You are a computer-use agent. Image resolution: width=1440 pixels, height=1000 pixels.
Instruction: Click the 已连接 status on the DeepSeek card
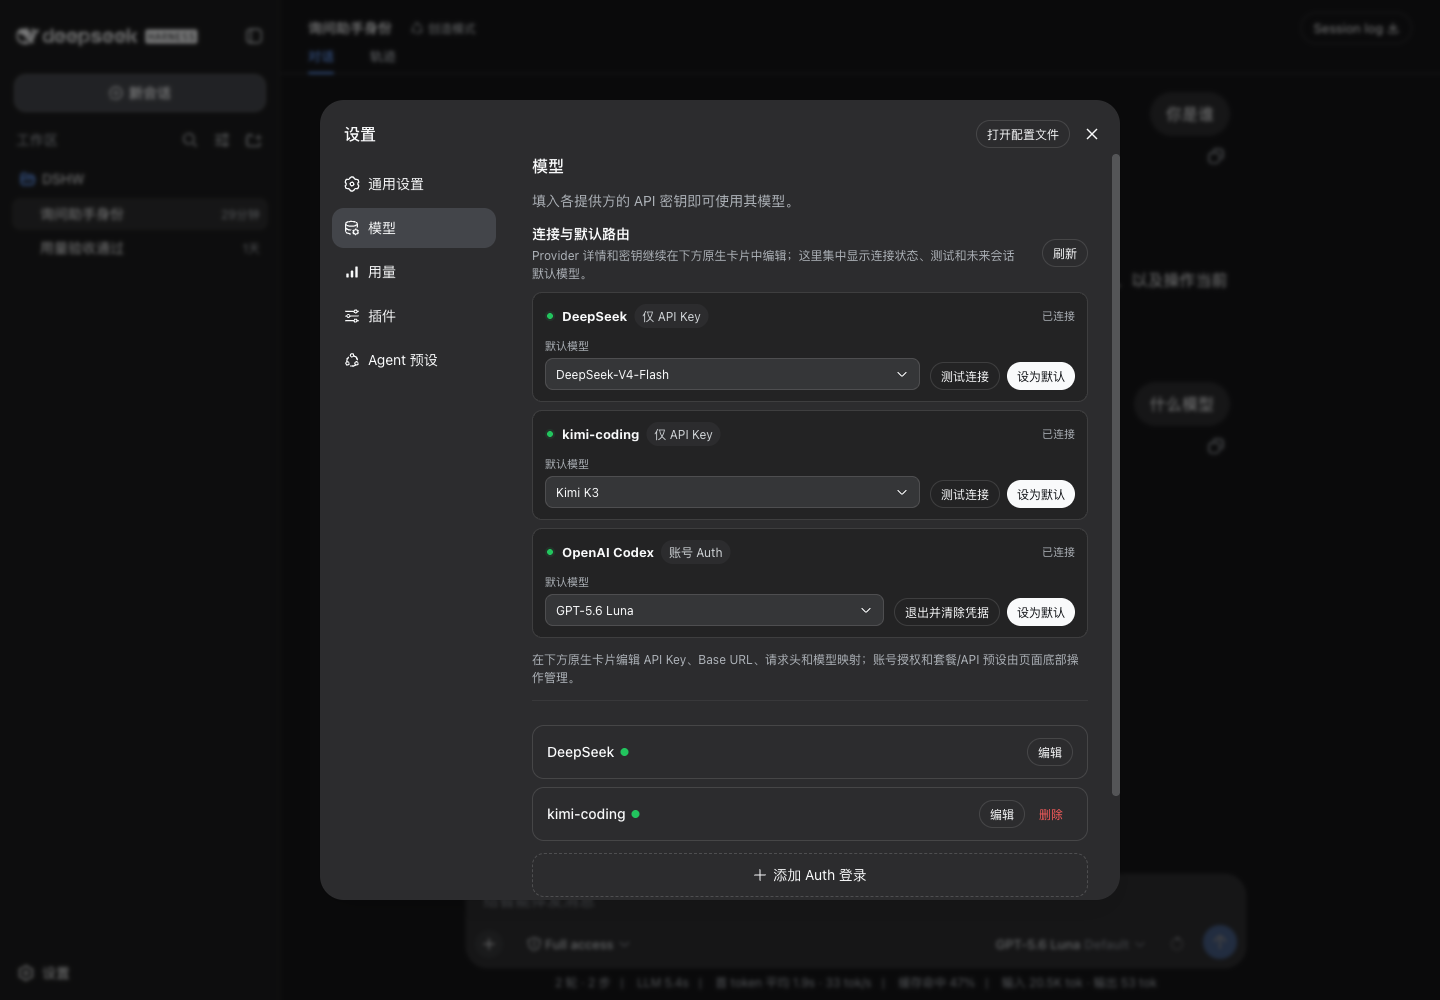coord(1058,316)
